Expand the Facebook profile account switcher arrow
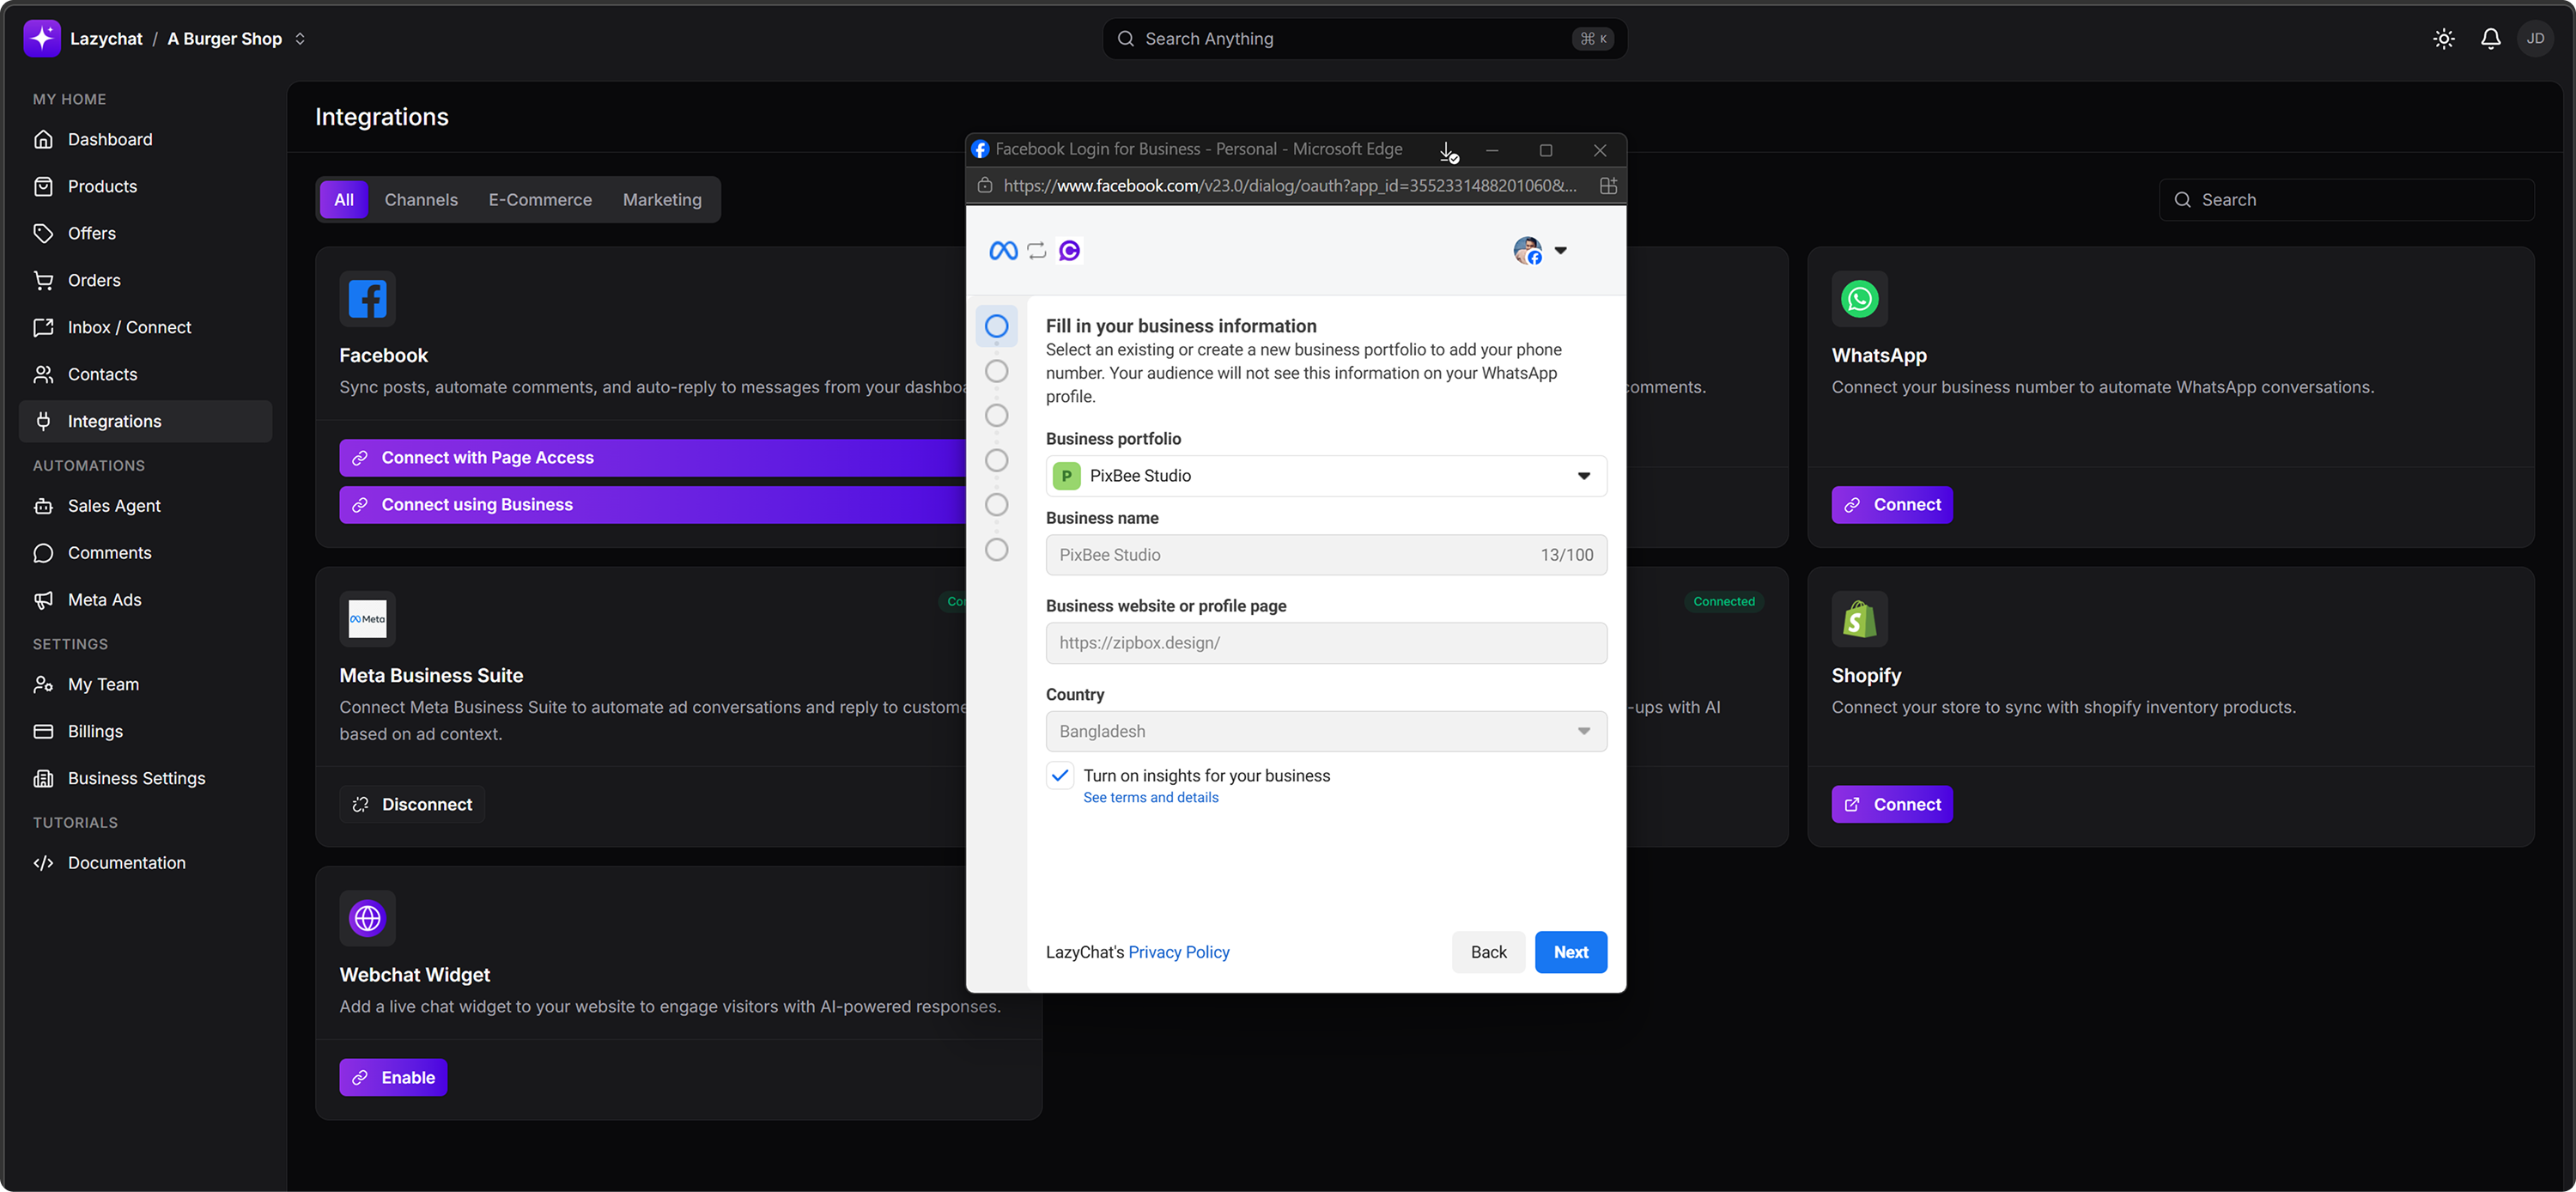 coord(1560,251)
